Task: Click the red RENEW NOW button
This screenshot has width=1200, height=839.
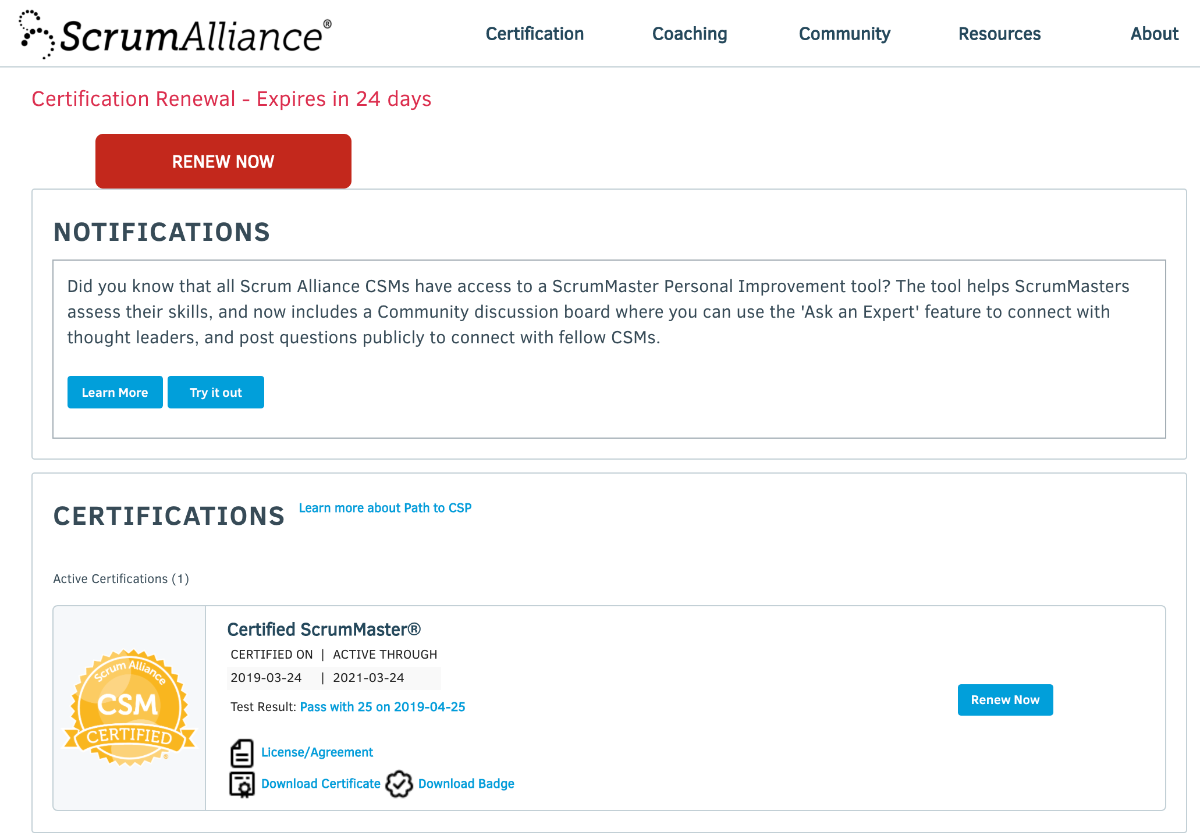Action: click(223, 161)
